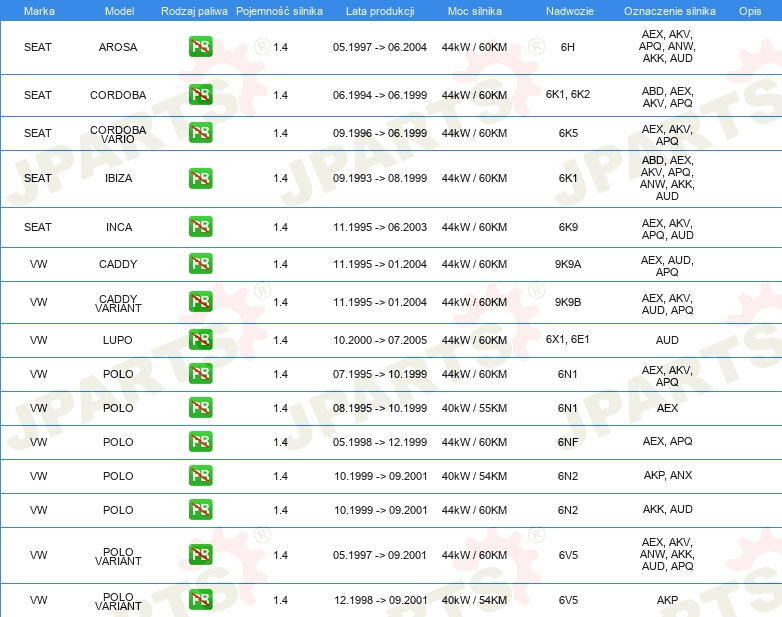Select the AROSA model cell
The width and height of the screenshot is (782, 617).
118,47
